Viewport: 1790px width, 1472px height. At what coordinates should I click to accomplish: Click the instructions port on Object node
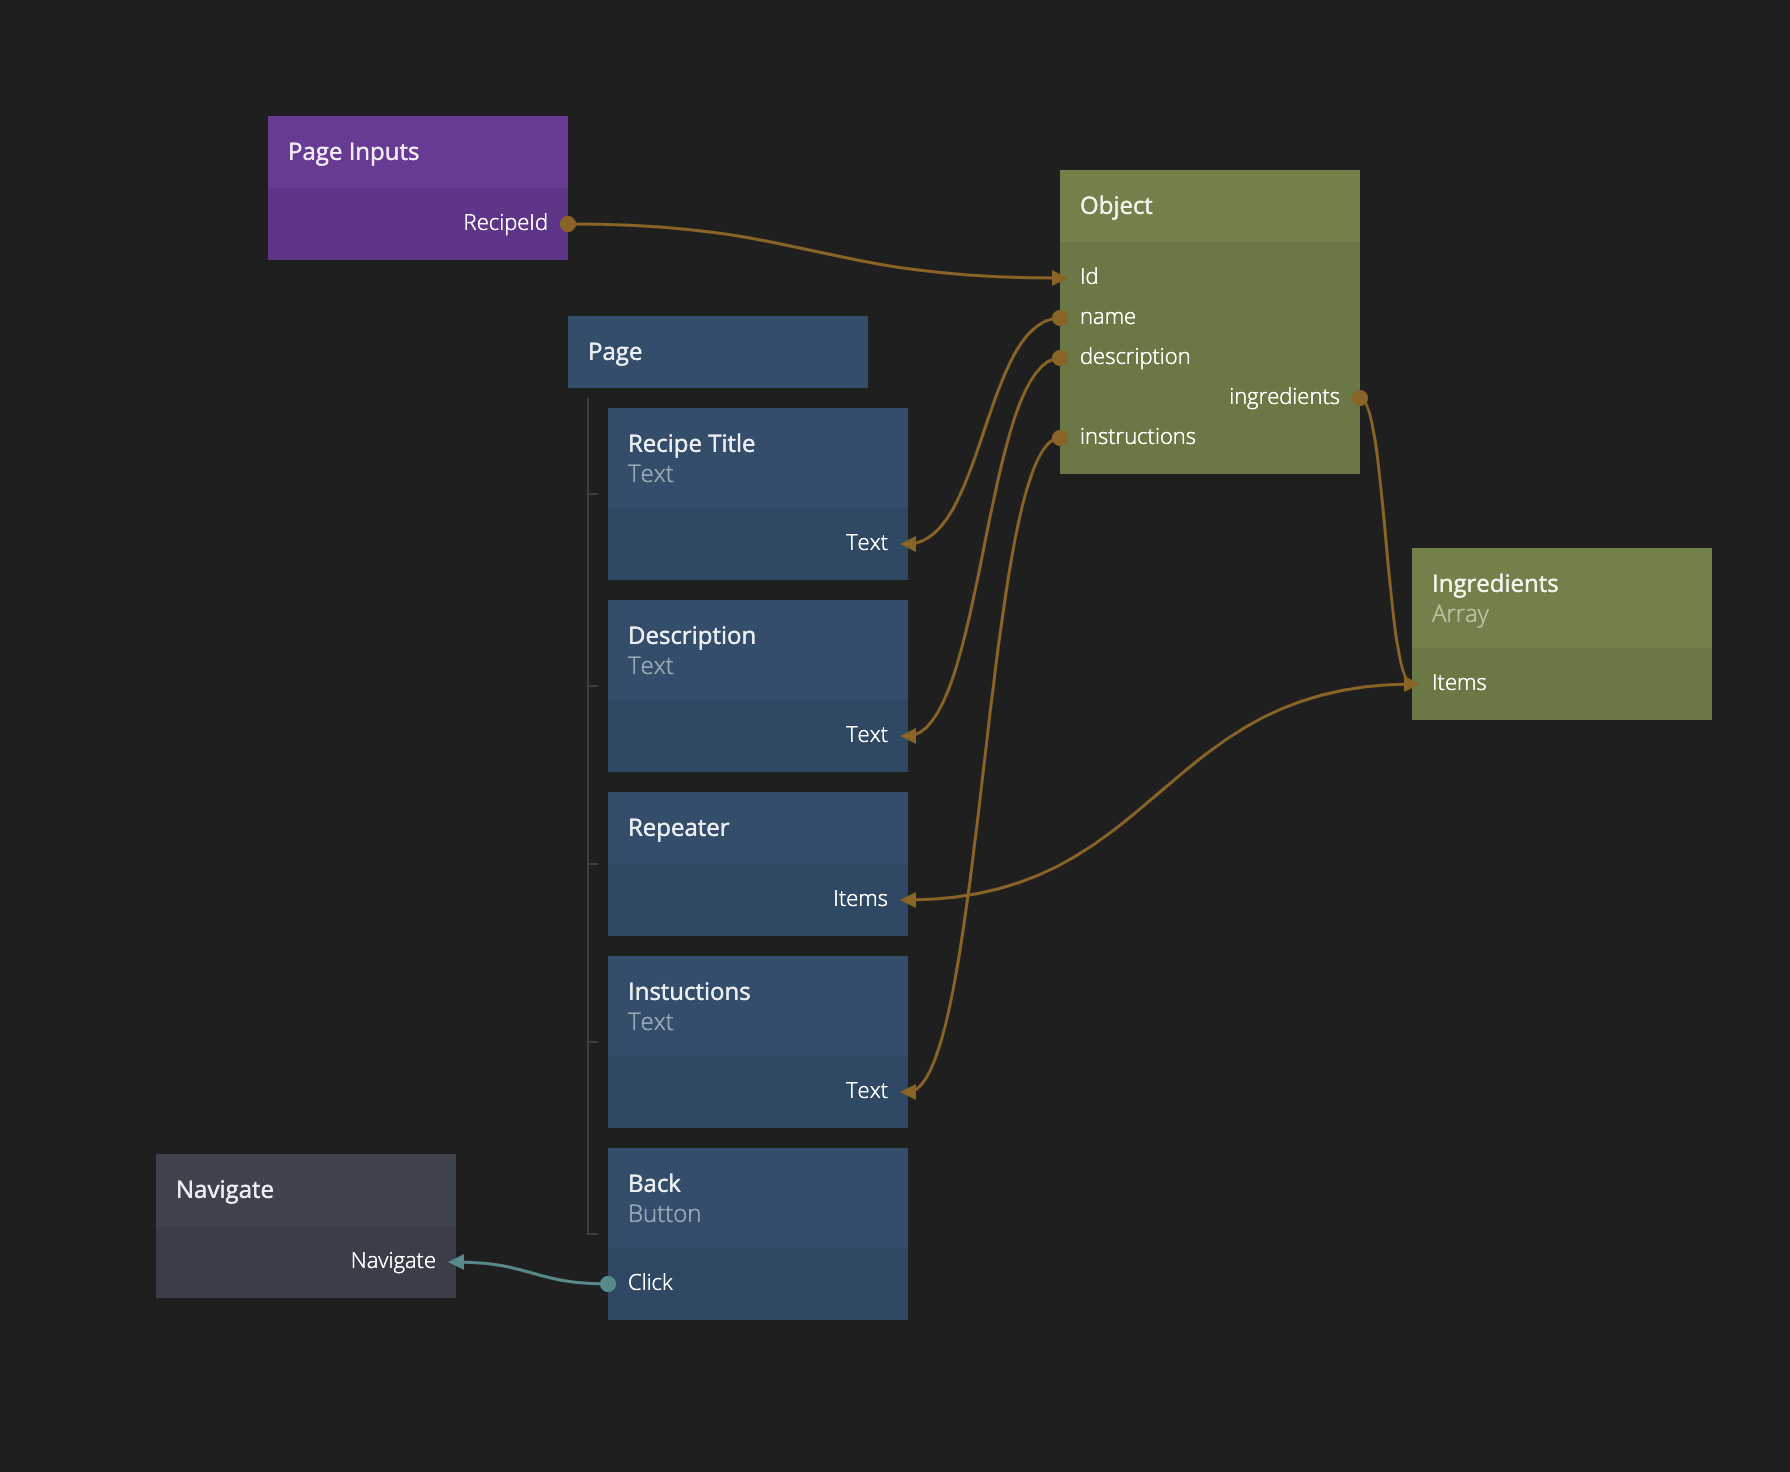[1060, 438]
